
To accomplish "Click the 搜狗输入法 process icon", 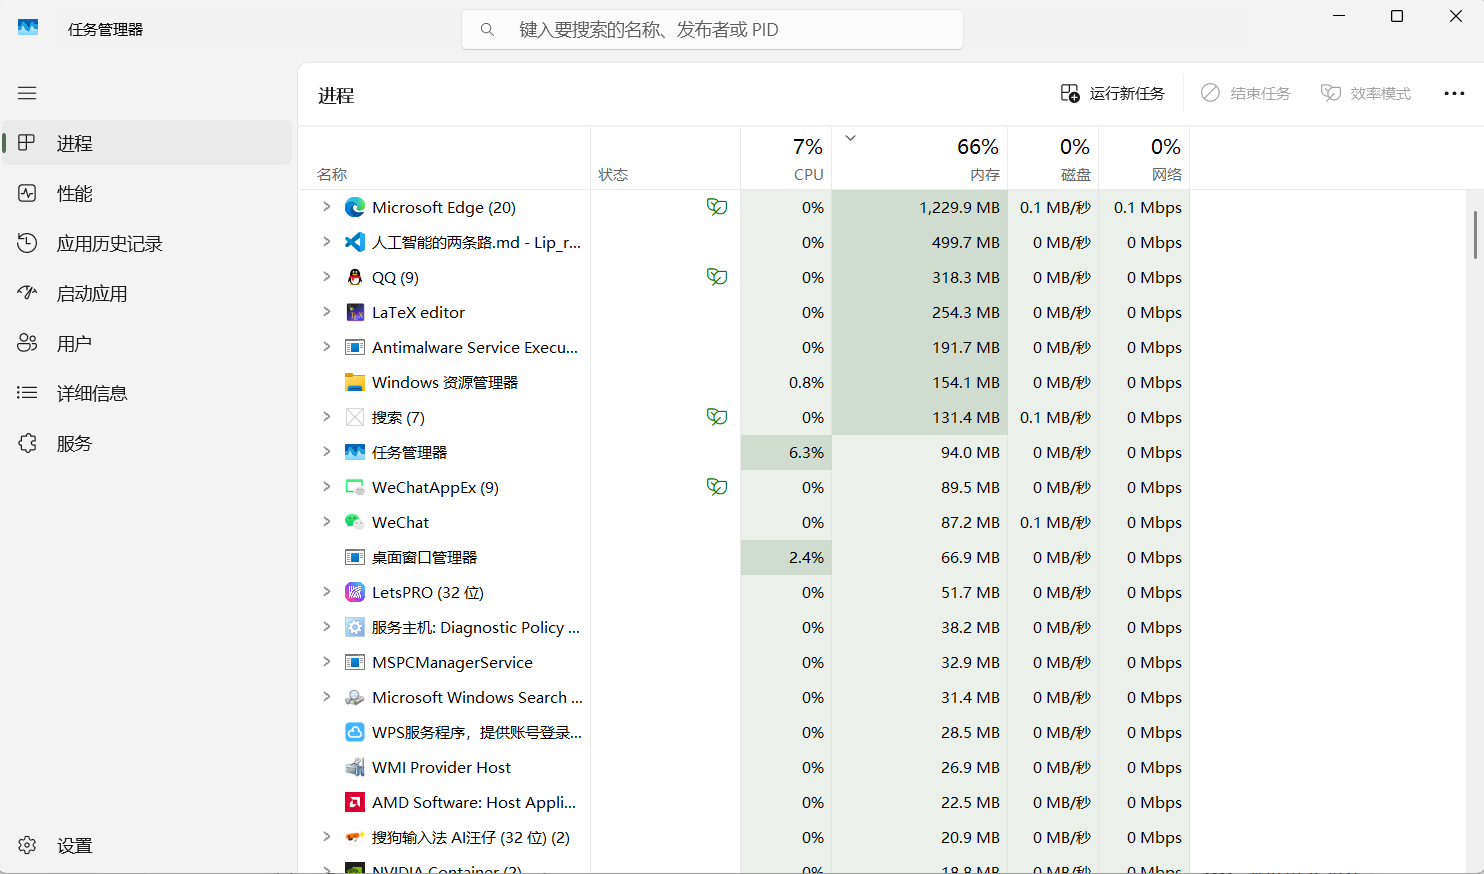I will pyautogui.click(x=355, y=837).
